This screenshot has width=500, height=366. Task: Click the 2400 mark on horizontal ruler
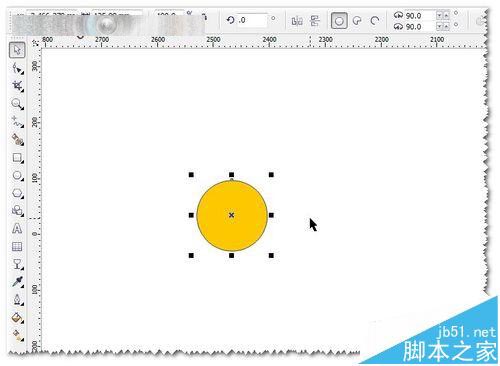click(269, 39)
